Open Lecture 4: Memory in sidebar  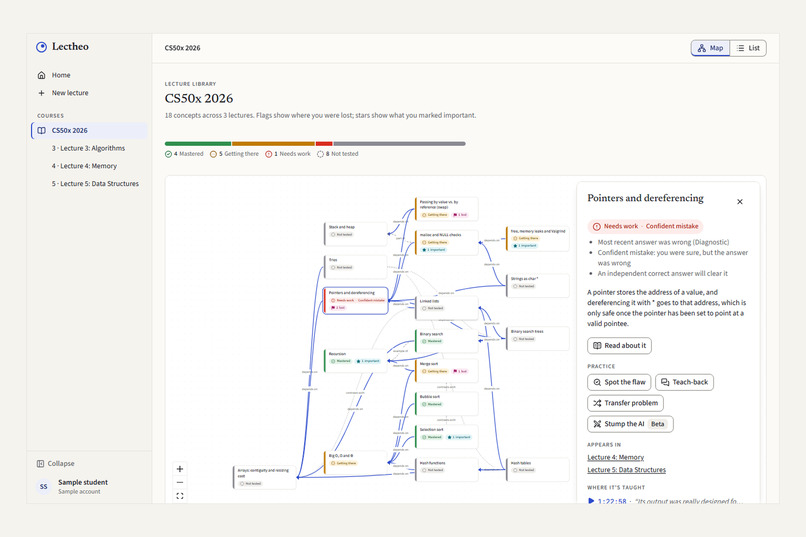pyautogui.click(x=84, y=166)
